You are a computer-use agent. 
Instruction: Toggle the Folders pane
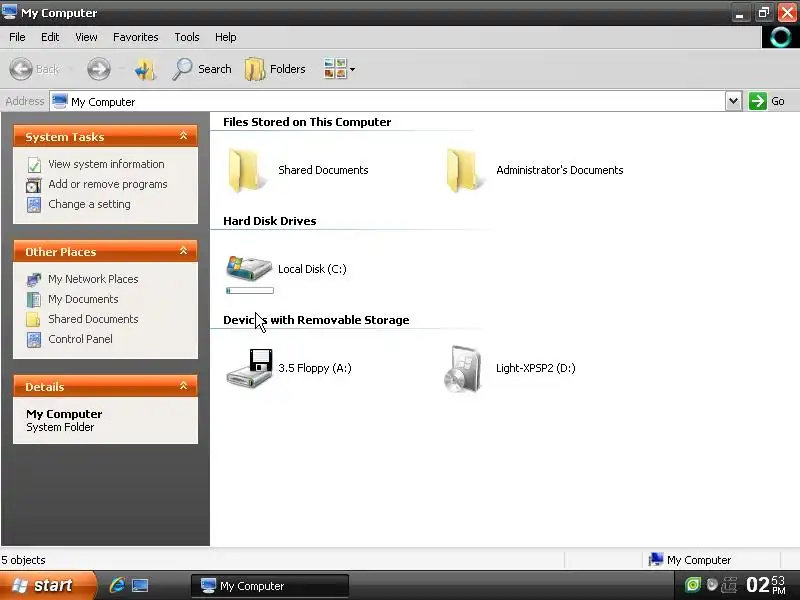click(x=275, y=69)
